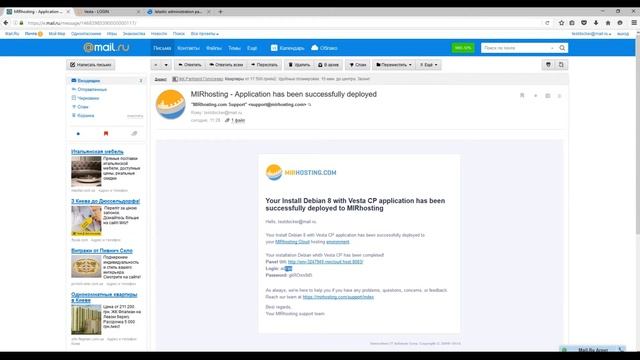Open the Итальянская мебель ad thumbnail
640x360 pixels.
(x=86, y=171)
